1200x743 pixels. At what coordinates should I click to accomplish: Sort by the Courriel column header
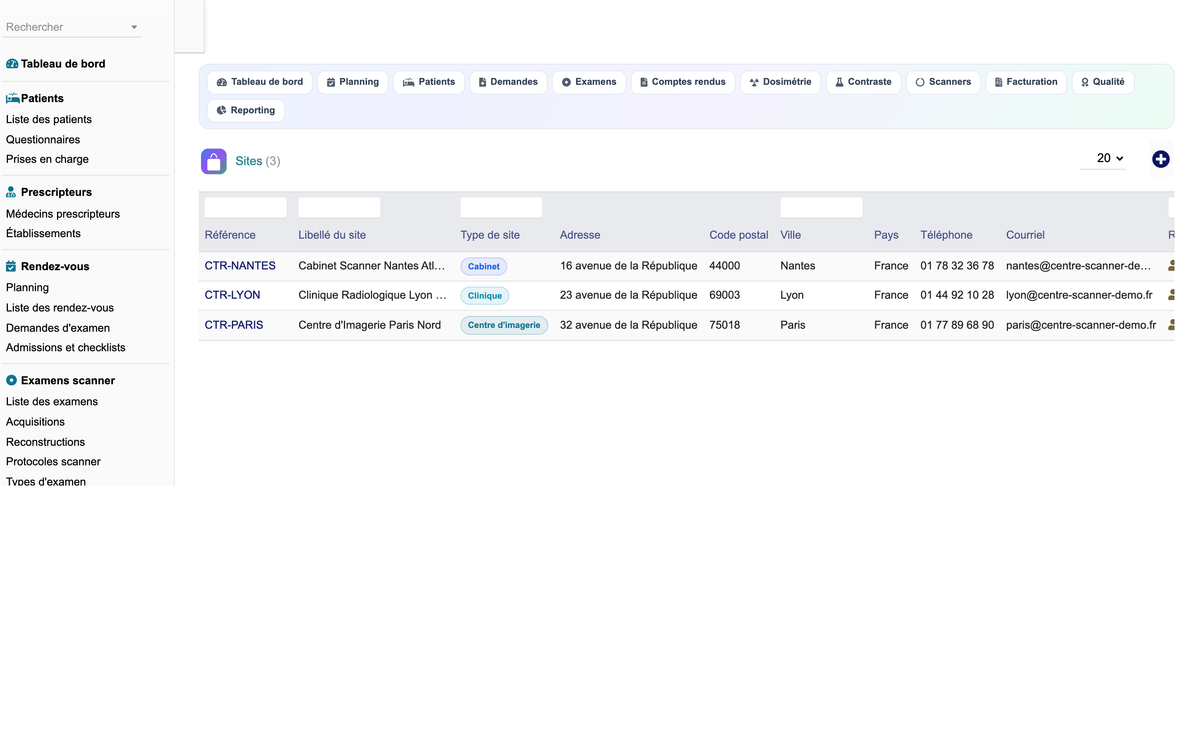[x=1025, y=235]
